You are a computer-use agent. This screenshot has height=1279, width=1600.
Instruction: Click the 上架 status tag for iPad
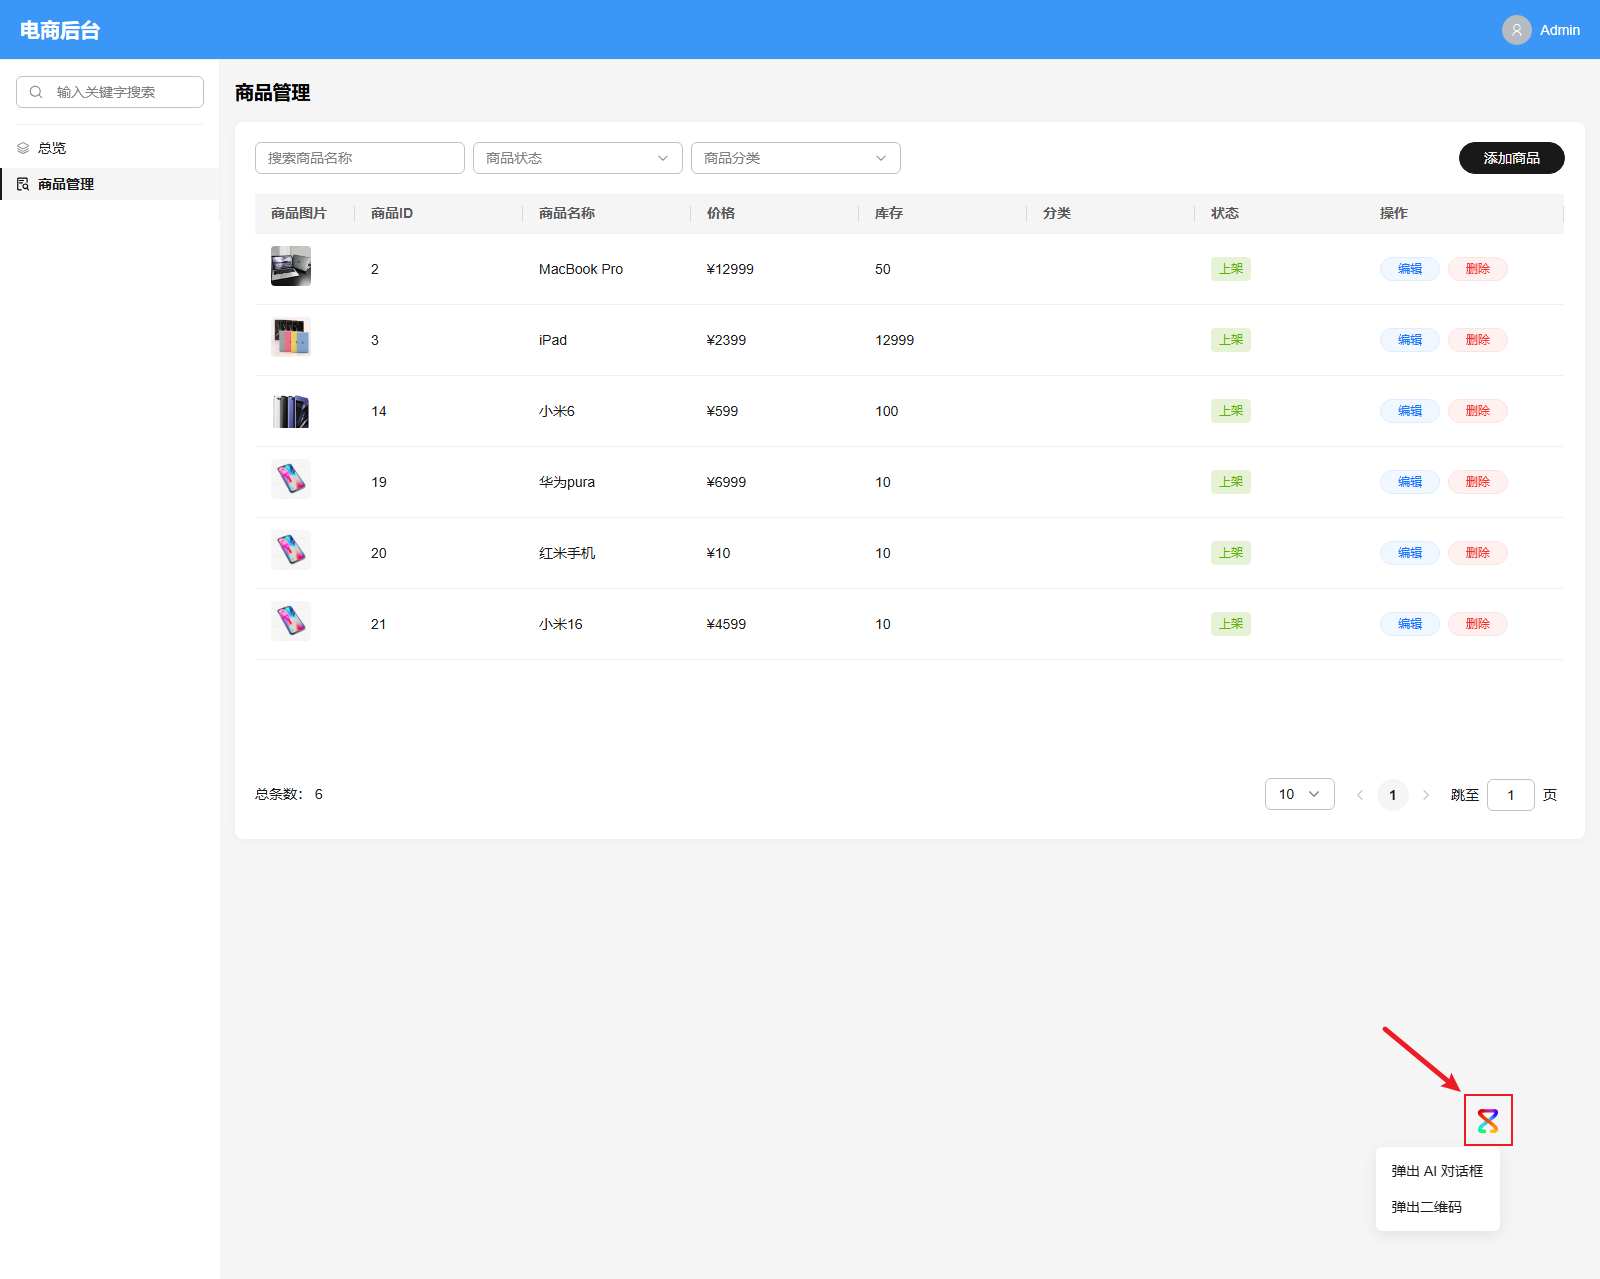point(1231,340)
